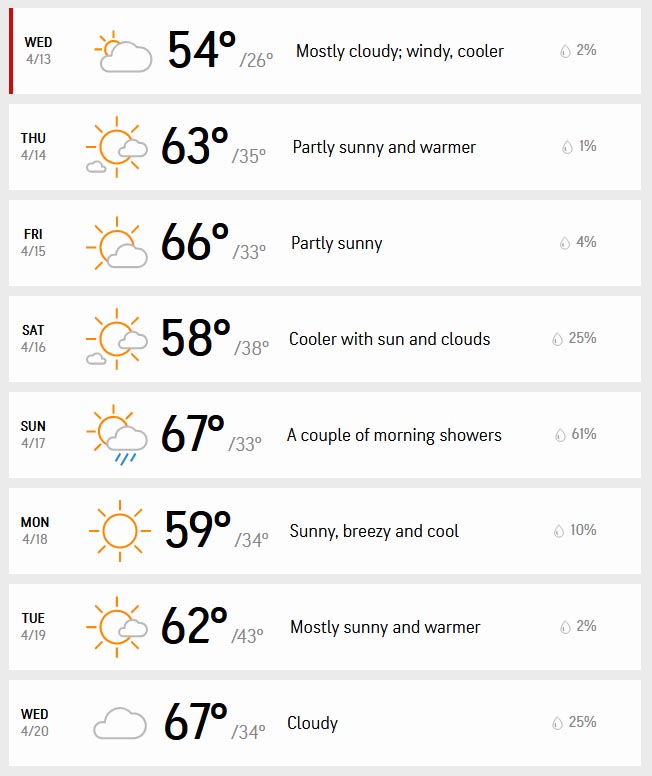
Task: Select the SUN 4/17 date label
Action: point(33,435)
